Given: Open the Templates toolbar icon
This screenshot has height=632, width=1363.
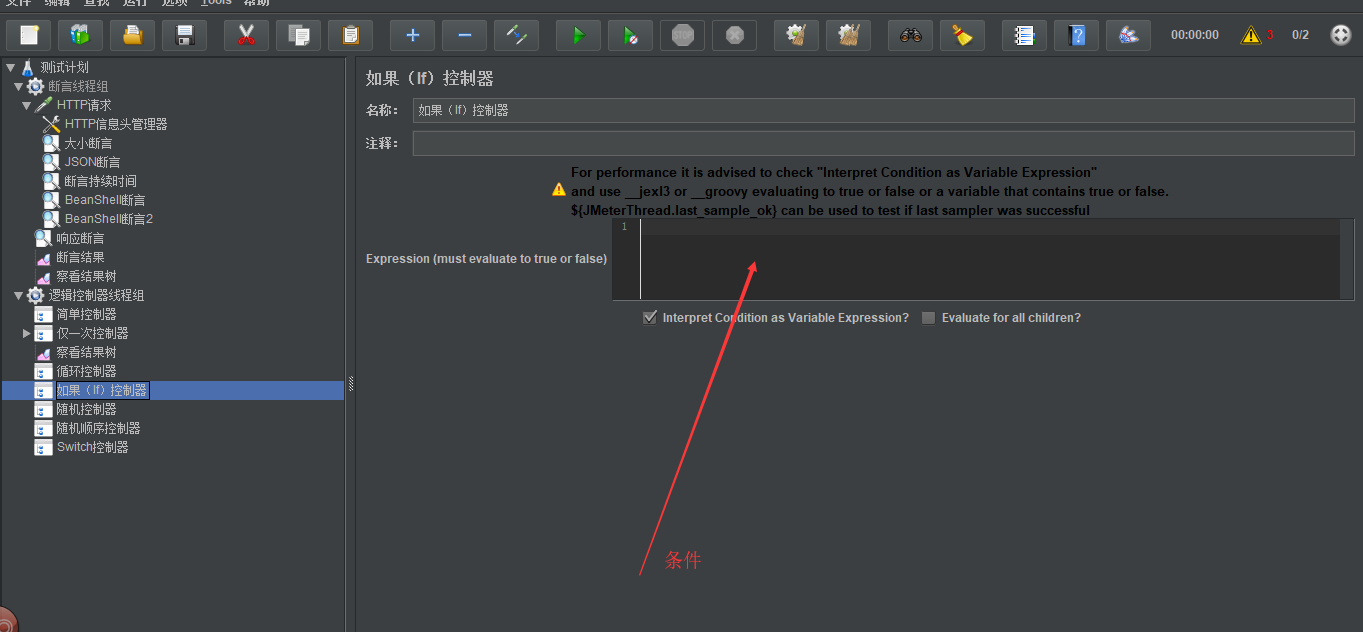Looking at the screenshot, I should (x=80, y=35).
